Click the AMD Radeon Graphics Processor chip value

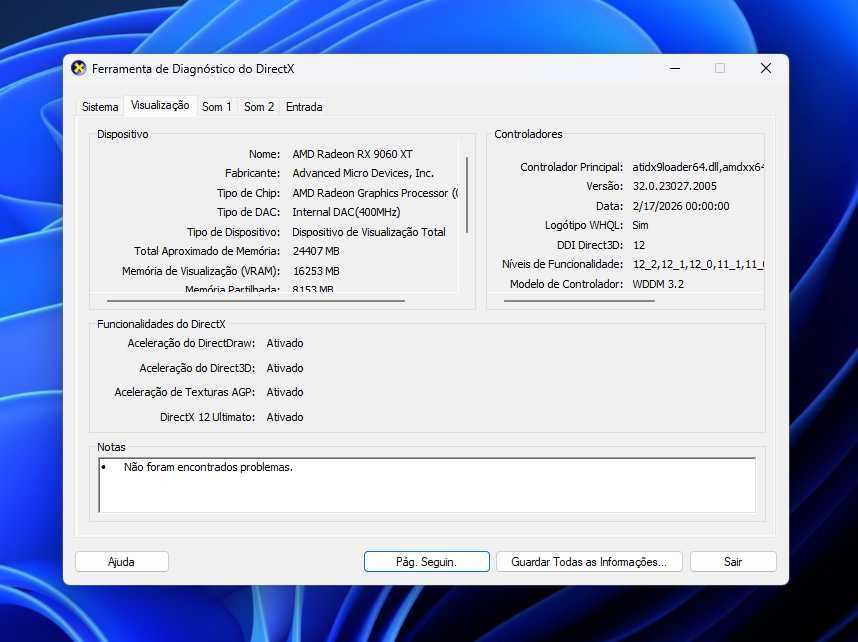[375, 193]
